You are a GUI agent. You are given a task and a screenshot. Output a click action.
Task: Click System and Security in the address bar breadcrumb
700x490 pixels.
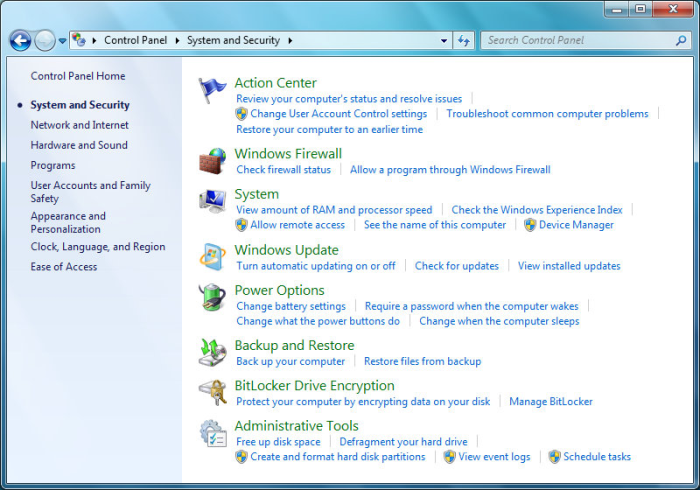coord(233,41)
